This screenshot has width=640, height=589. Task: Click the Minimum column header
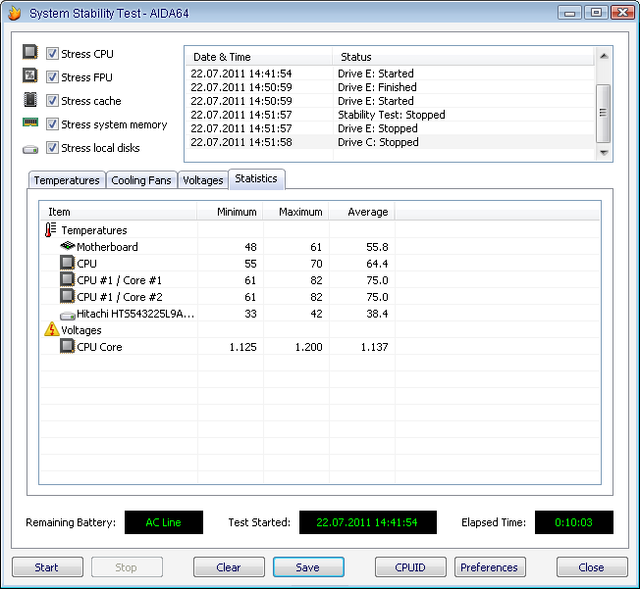tap(237, 212)
